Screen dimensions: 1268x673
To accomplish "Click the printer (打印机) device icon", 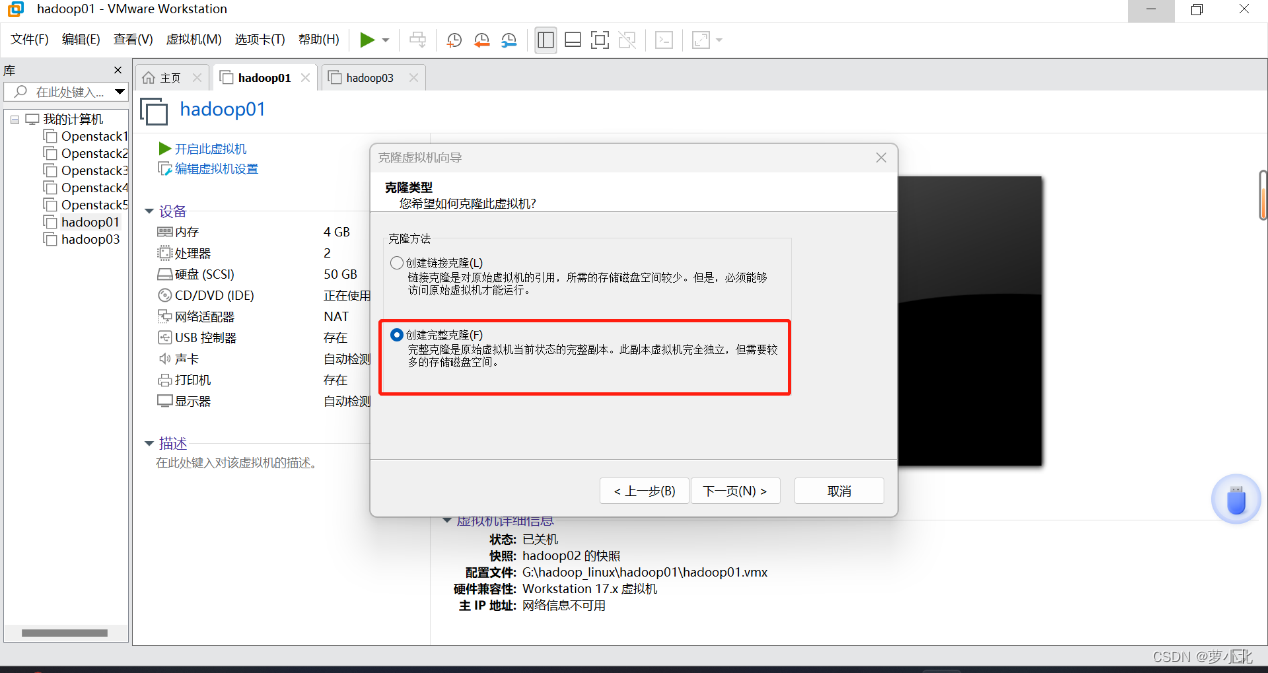I will tap(165, 380).
